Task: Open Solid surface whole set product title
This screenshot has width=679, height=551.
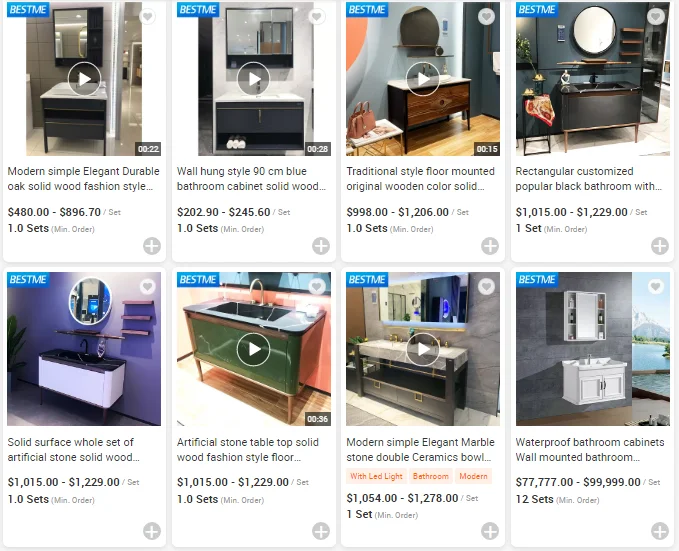Action: [x=74, y=450]
